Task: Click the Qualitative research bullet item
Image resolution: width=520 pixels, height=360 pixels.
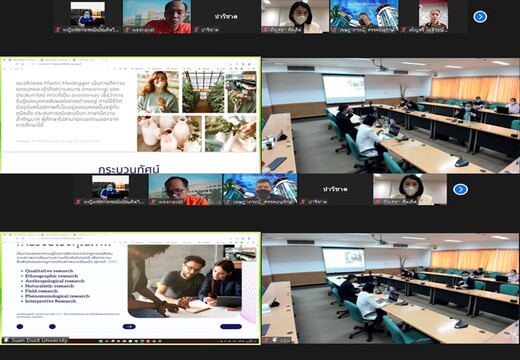Action: pyautogui.click(x=49, y=271)
